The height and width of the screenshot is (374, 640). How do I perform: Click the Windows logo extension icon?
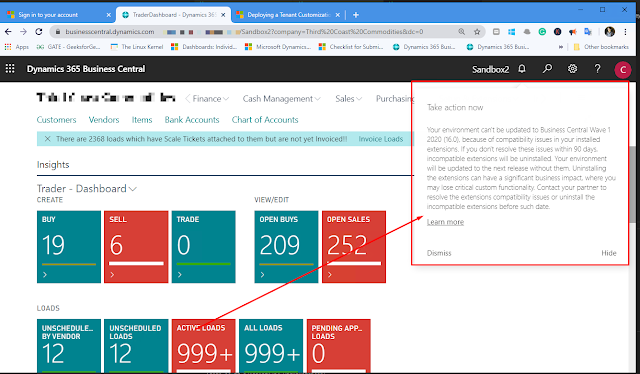tap(511, 31)
